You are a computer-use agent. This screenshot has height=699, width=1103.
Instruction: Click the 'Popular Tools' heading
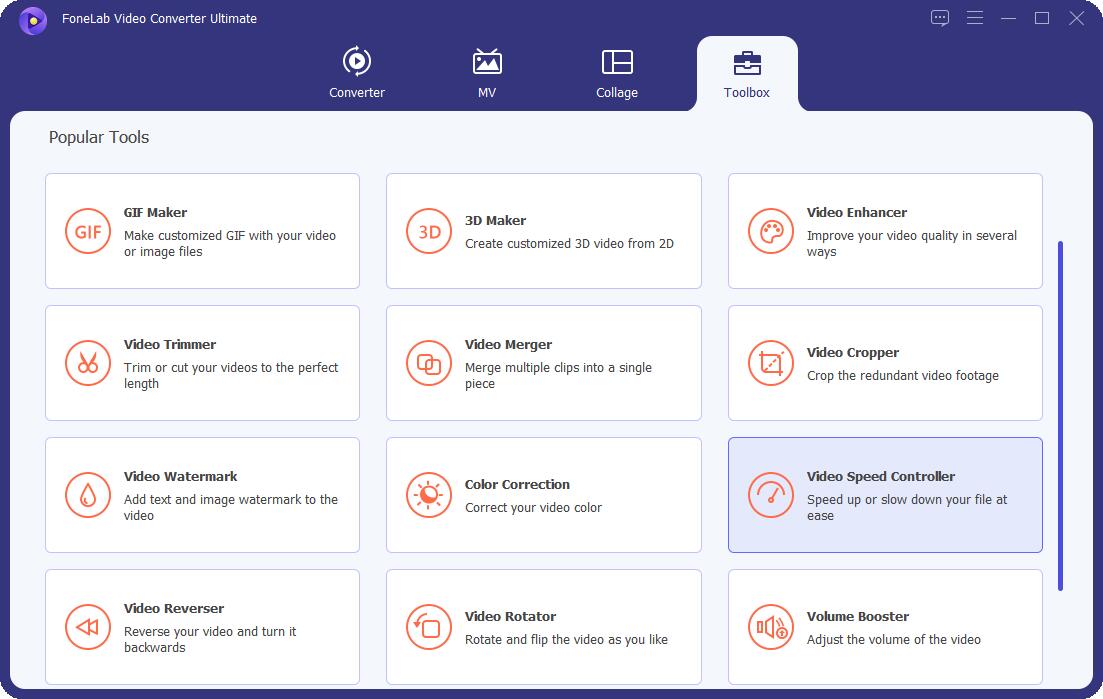tap(98, 137)
